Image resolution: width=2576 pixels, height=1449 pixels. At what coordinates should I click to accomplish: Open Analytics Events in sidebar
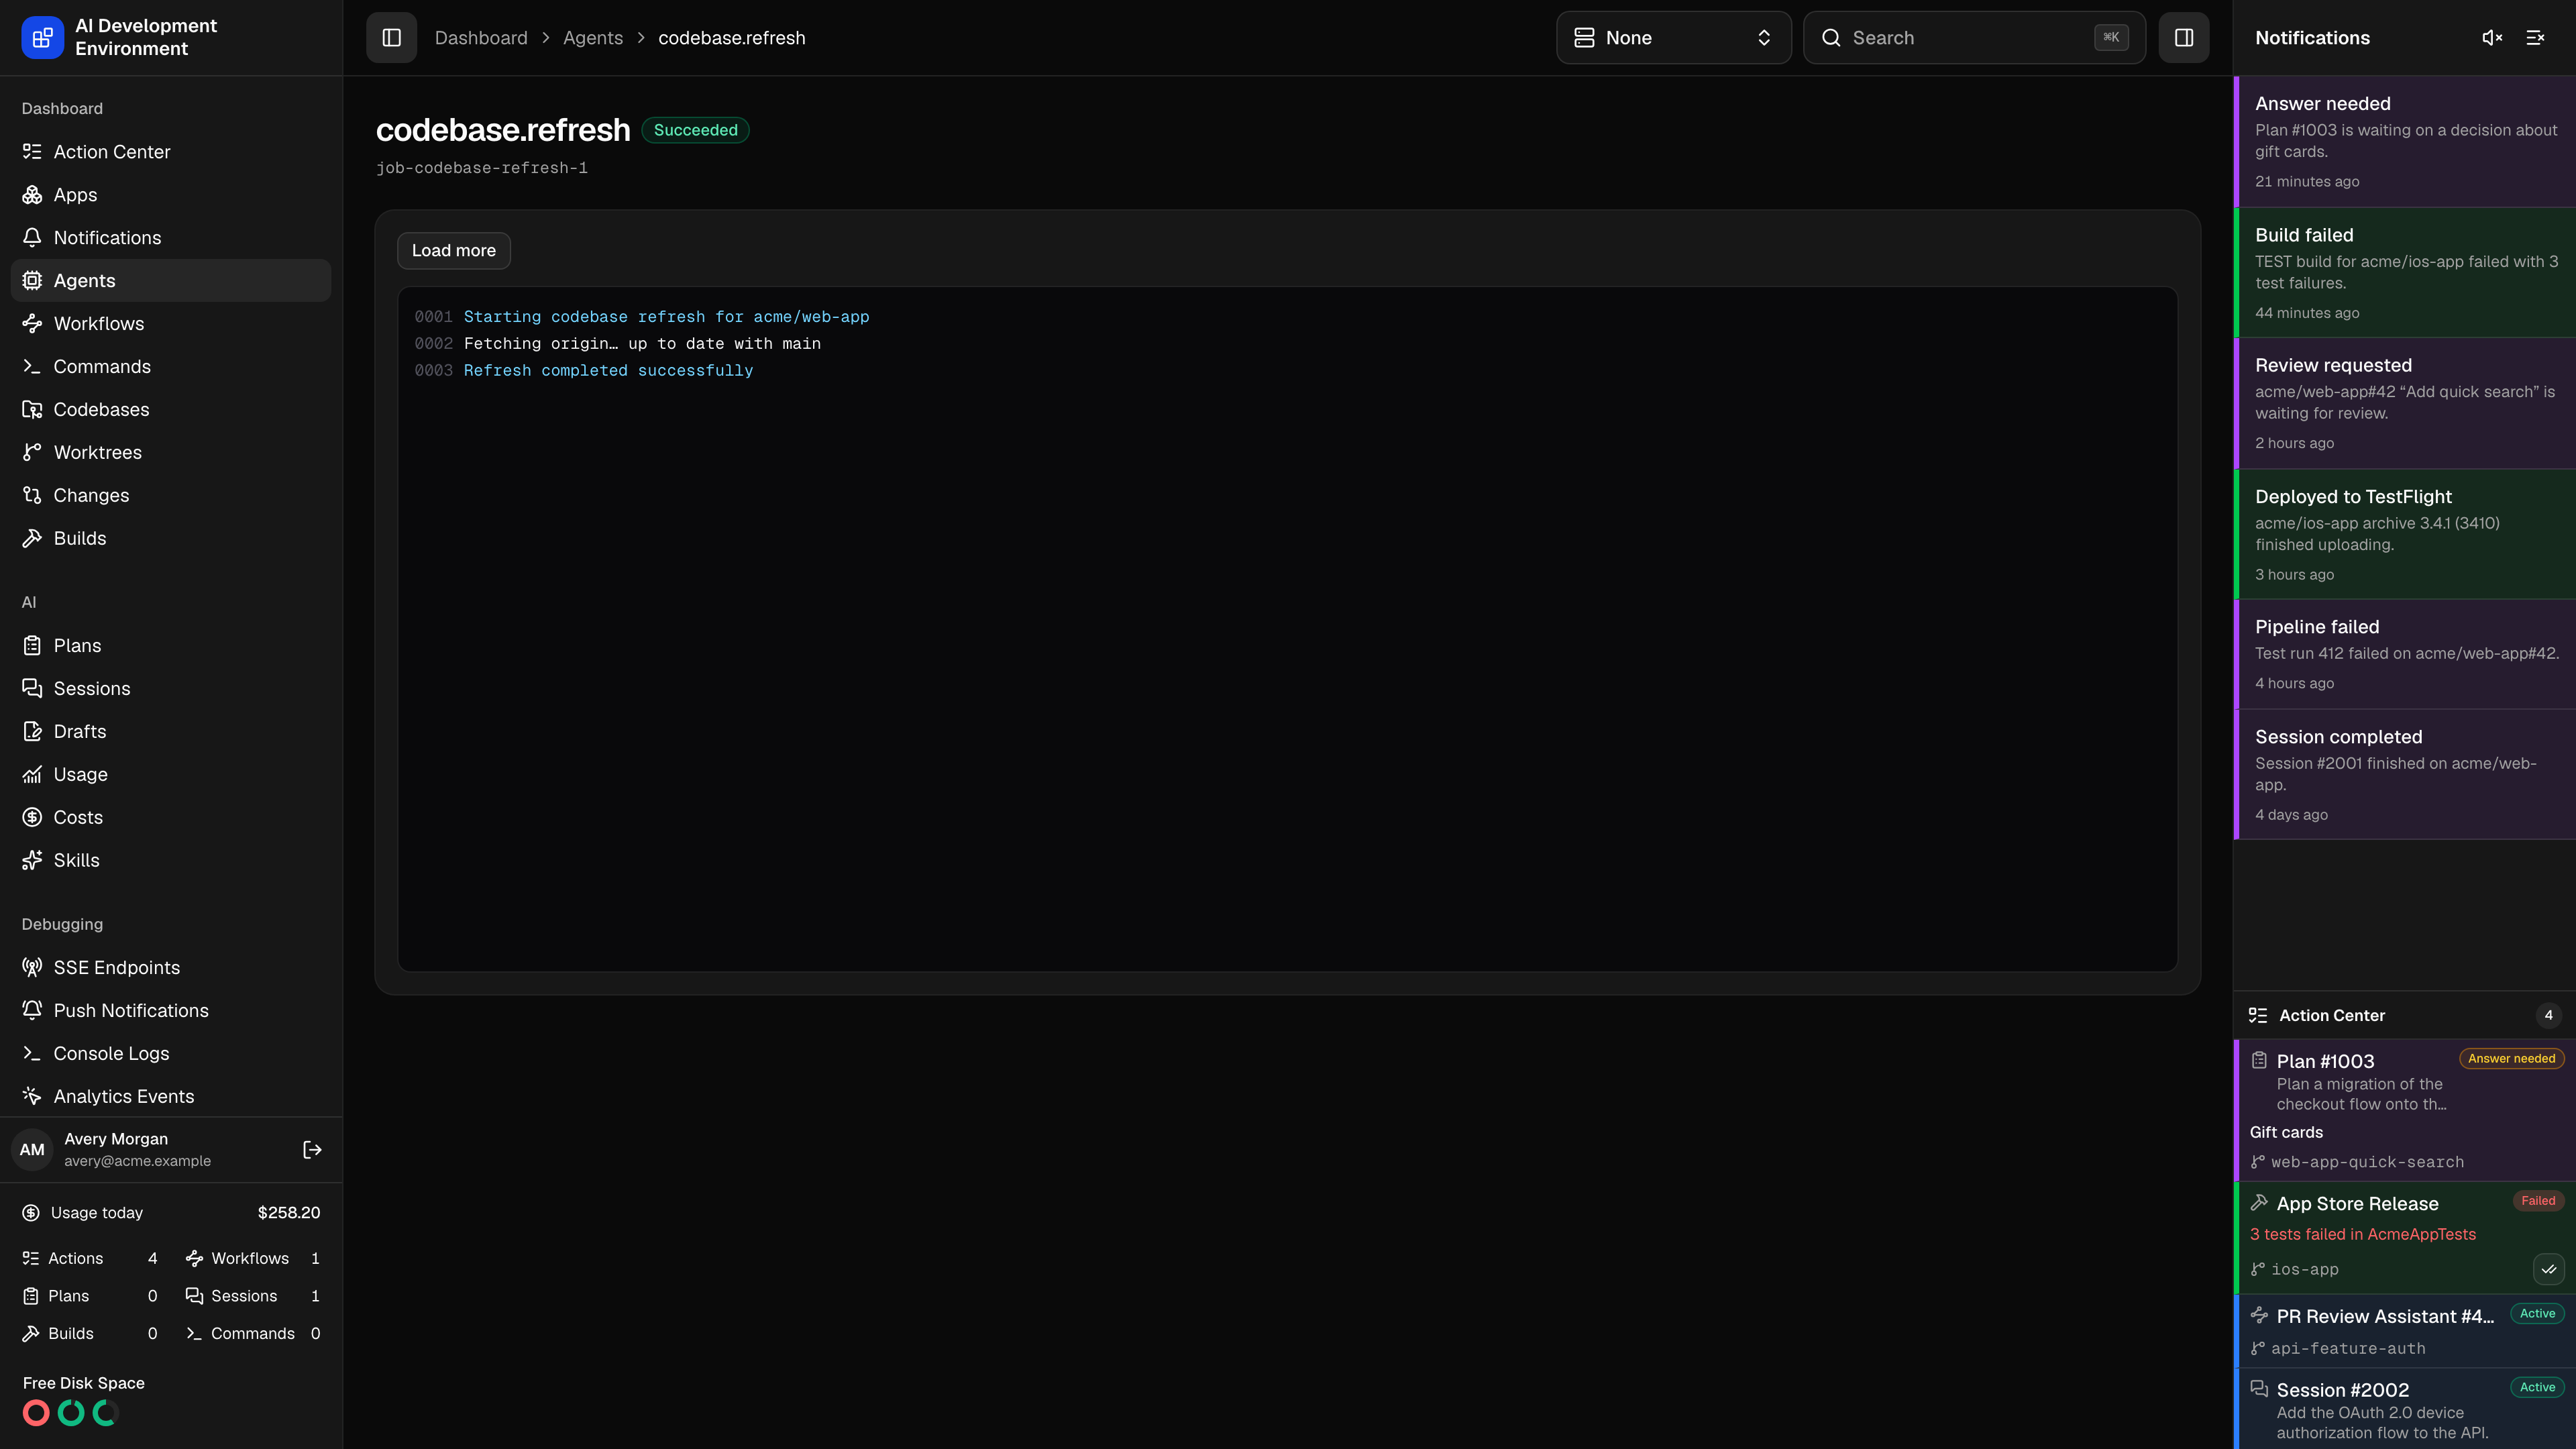tap(171, 1097)
